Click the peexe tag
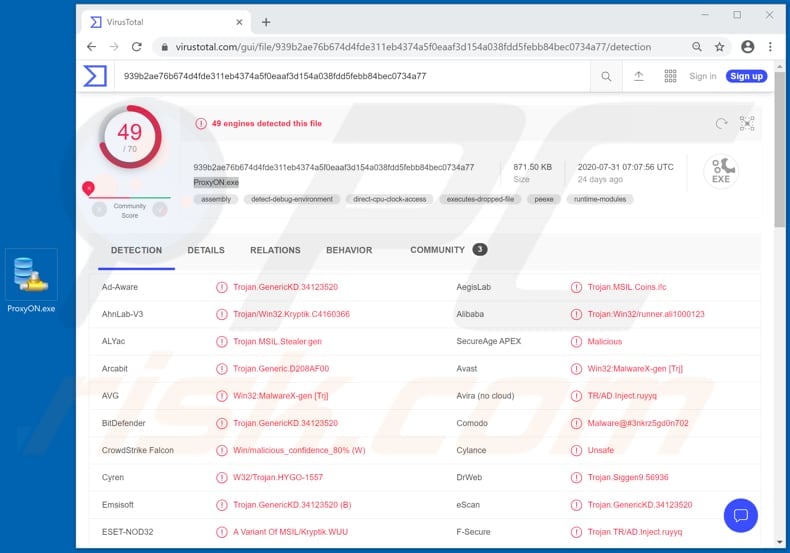The height and width of the screenshot is (553, 790). click(x=544, y=199)
